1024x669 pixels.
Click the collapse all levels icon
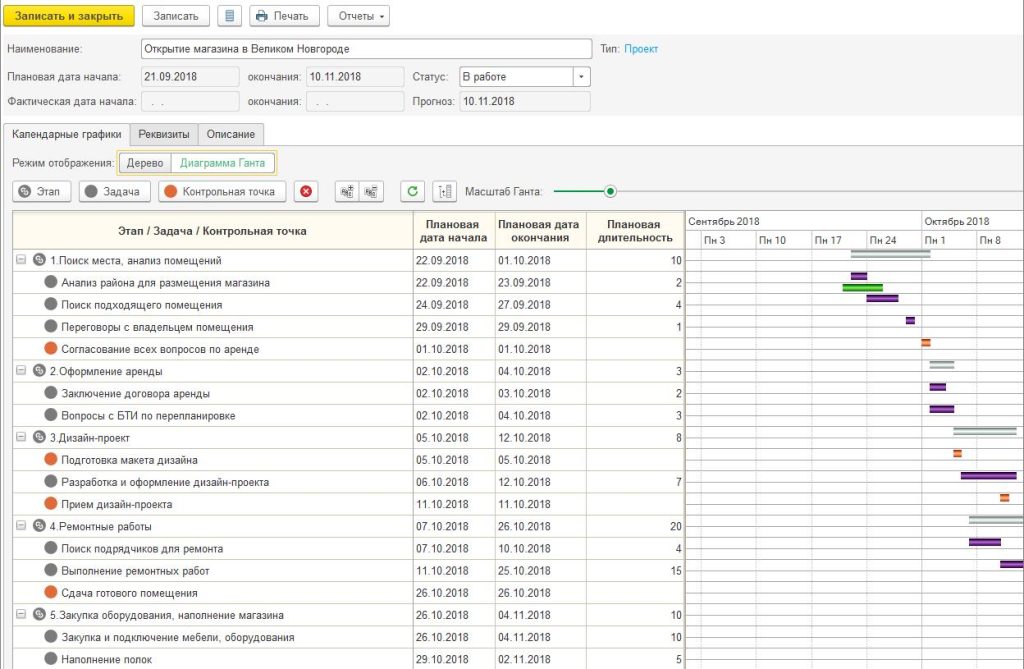(x=371, y=191)
